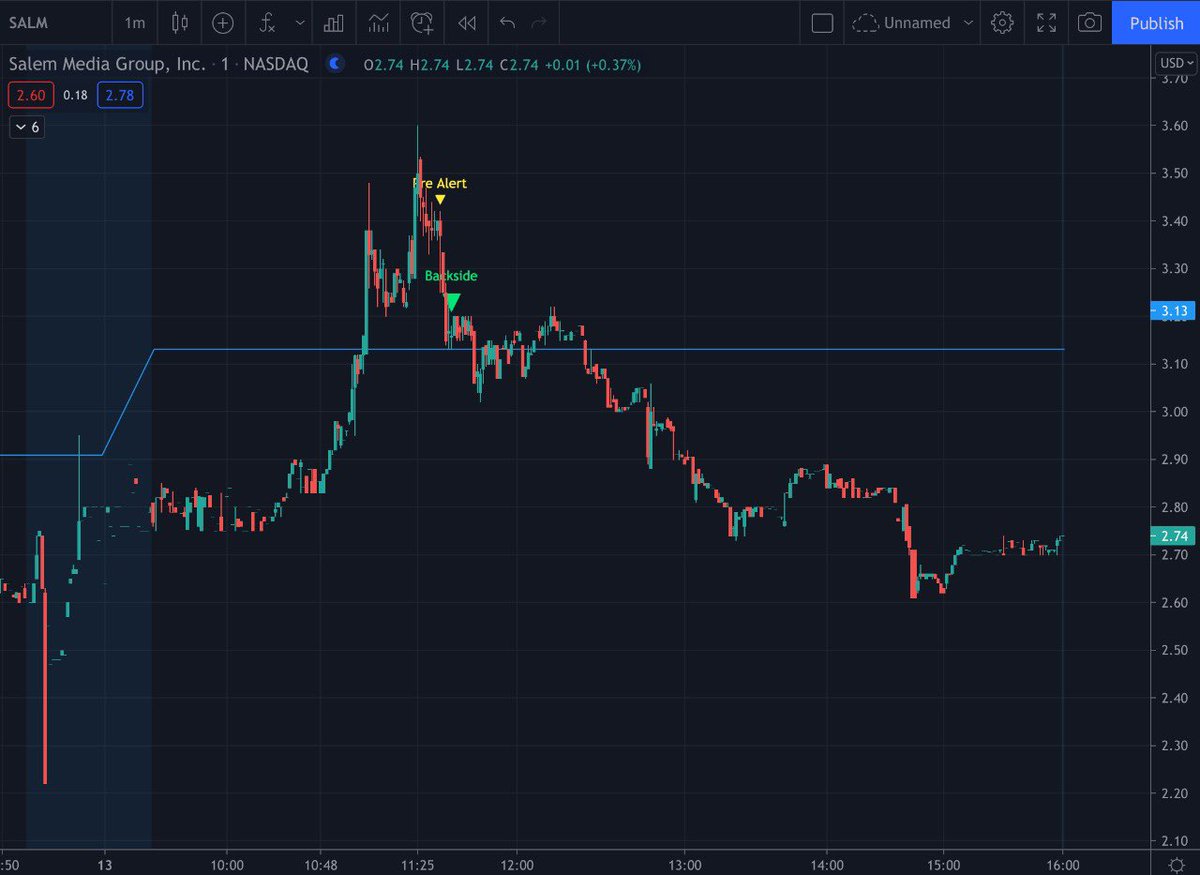Click the Salem Media Group, Inc. legend title
This screenshot has width=1200, height=875.
pyautogui.click(x=108, y=64)
